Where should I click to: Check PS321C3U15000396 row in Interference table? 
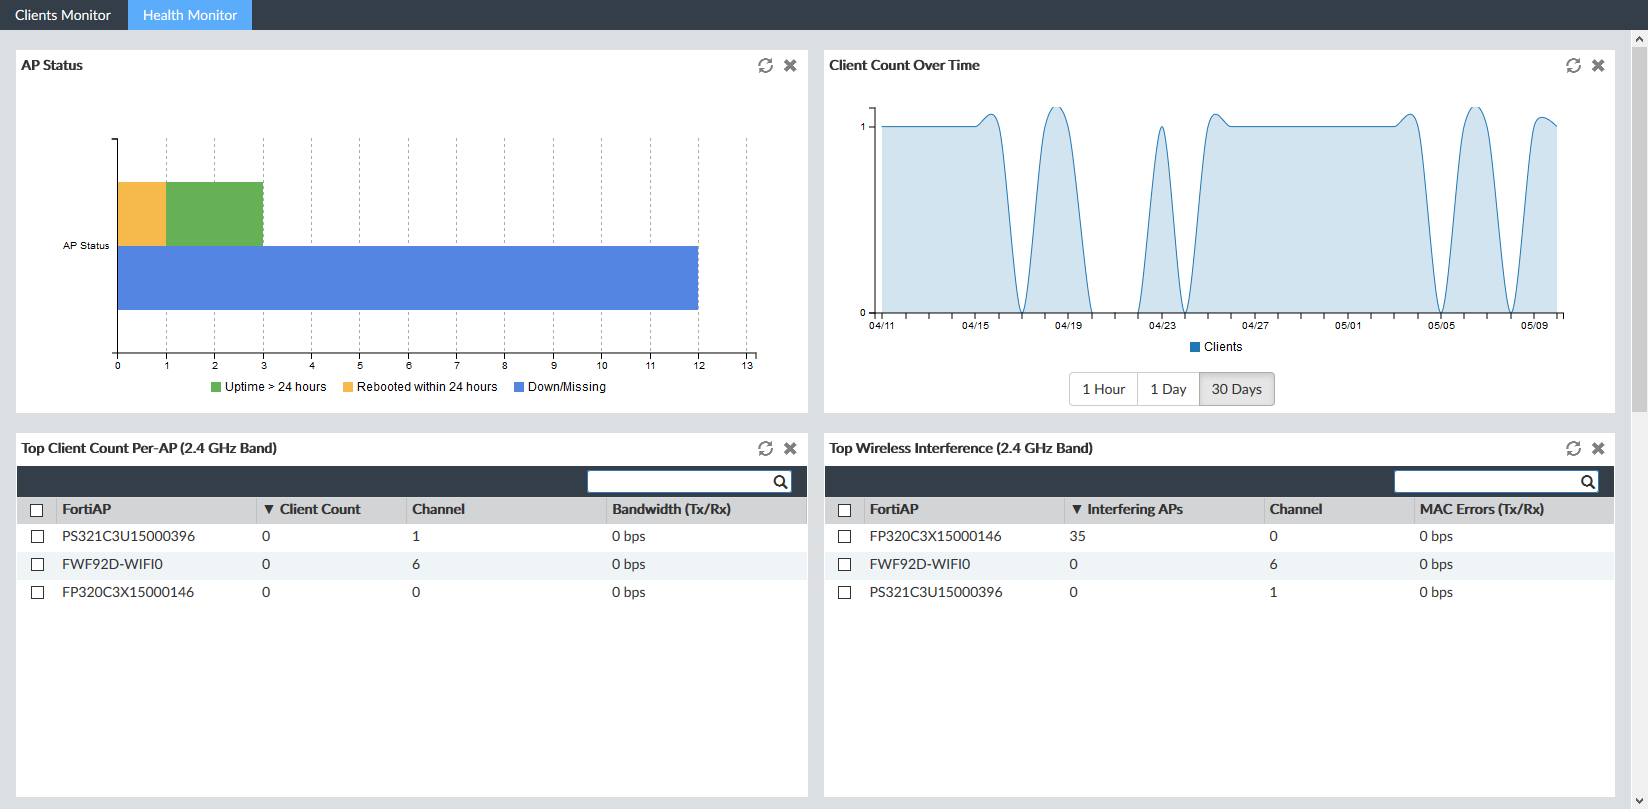pos(844,593)
